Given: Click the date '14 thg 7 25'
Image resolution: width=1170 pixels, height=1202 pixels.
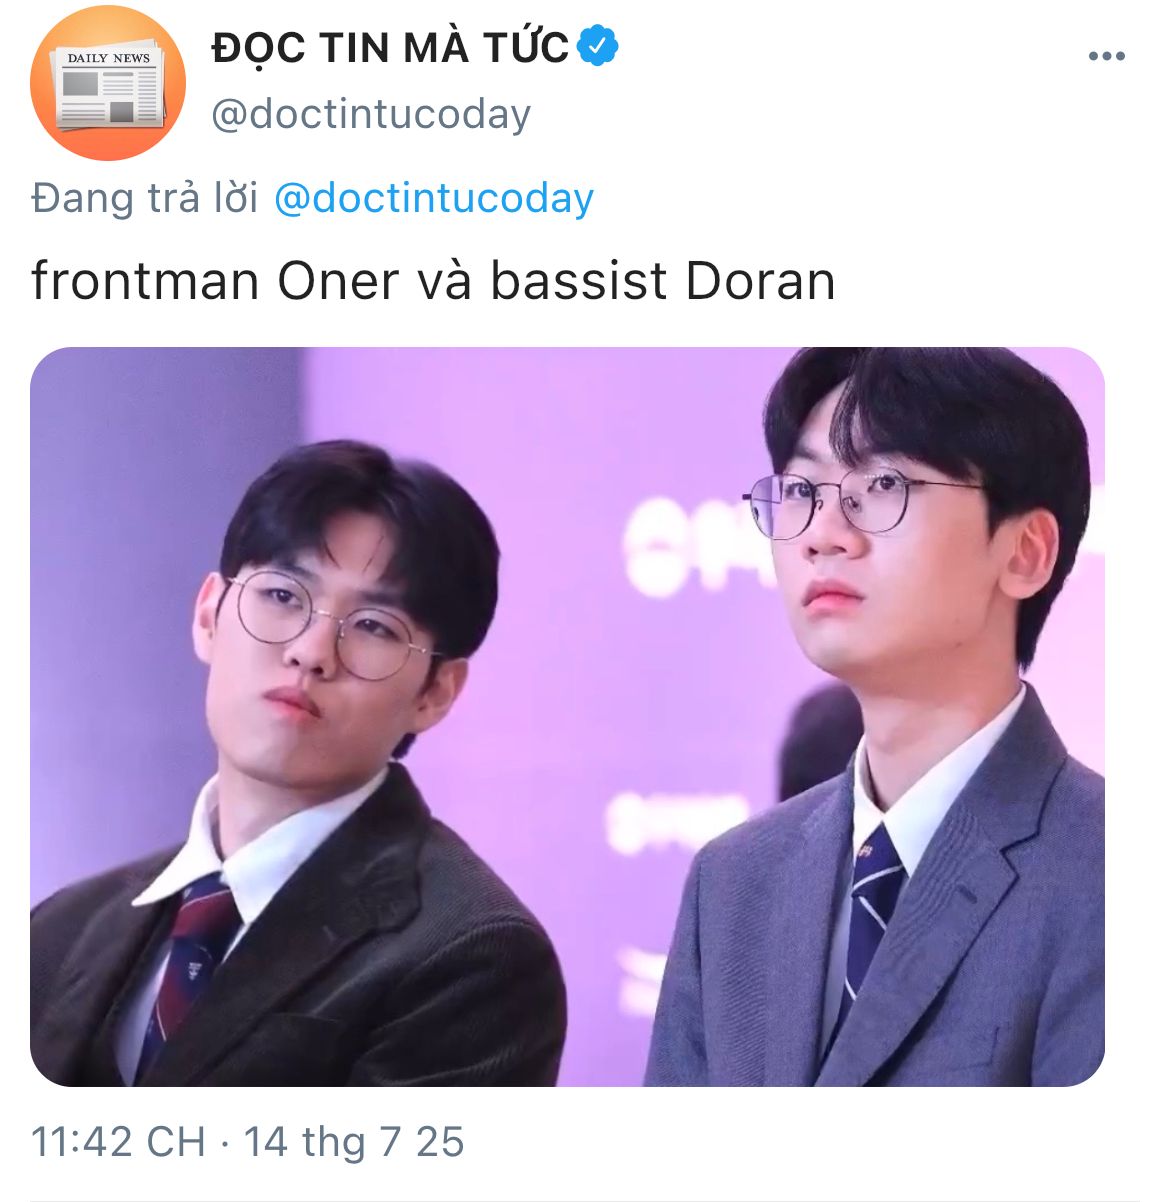Looking at the screenshot, I should coord(354,1142).
